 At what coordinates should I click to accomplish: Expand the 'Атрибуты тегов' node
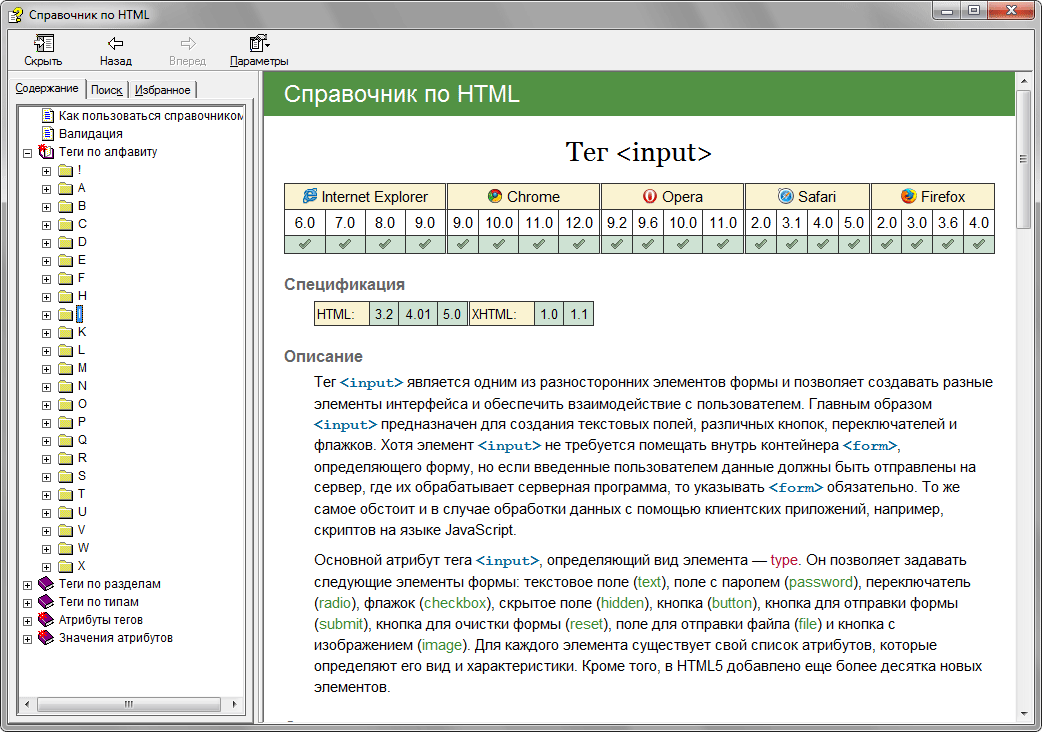27,621
